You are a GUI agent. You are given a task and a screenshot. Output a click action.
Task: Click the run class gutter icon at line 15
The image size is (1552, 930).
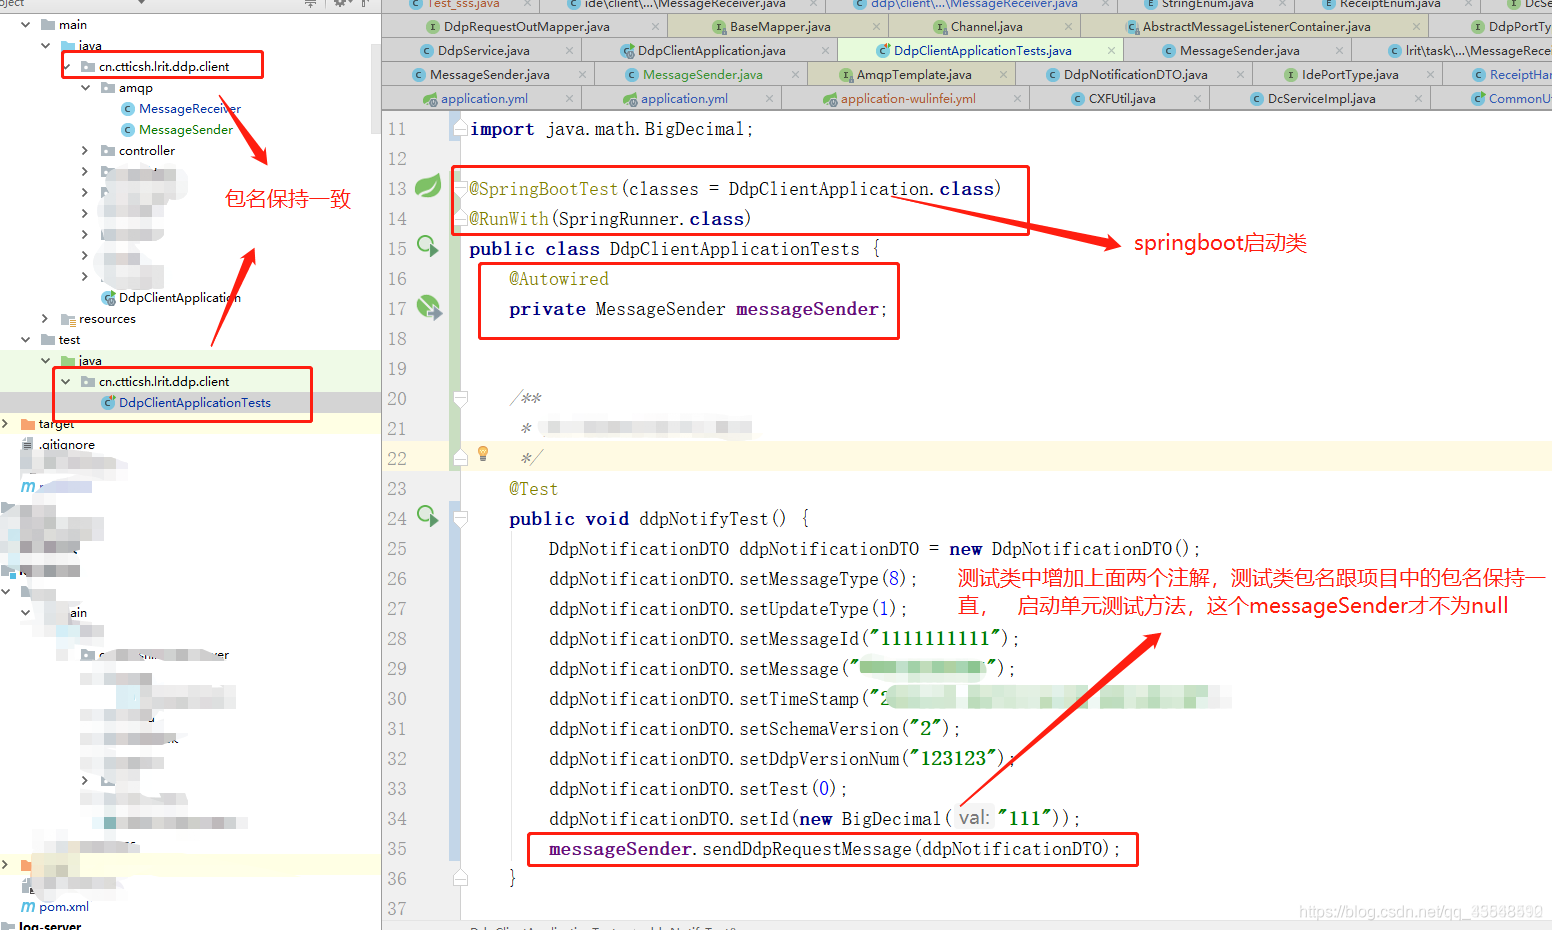428,246
